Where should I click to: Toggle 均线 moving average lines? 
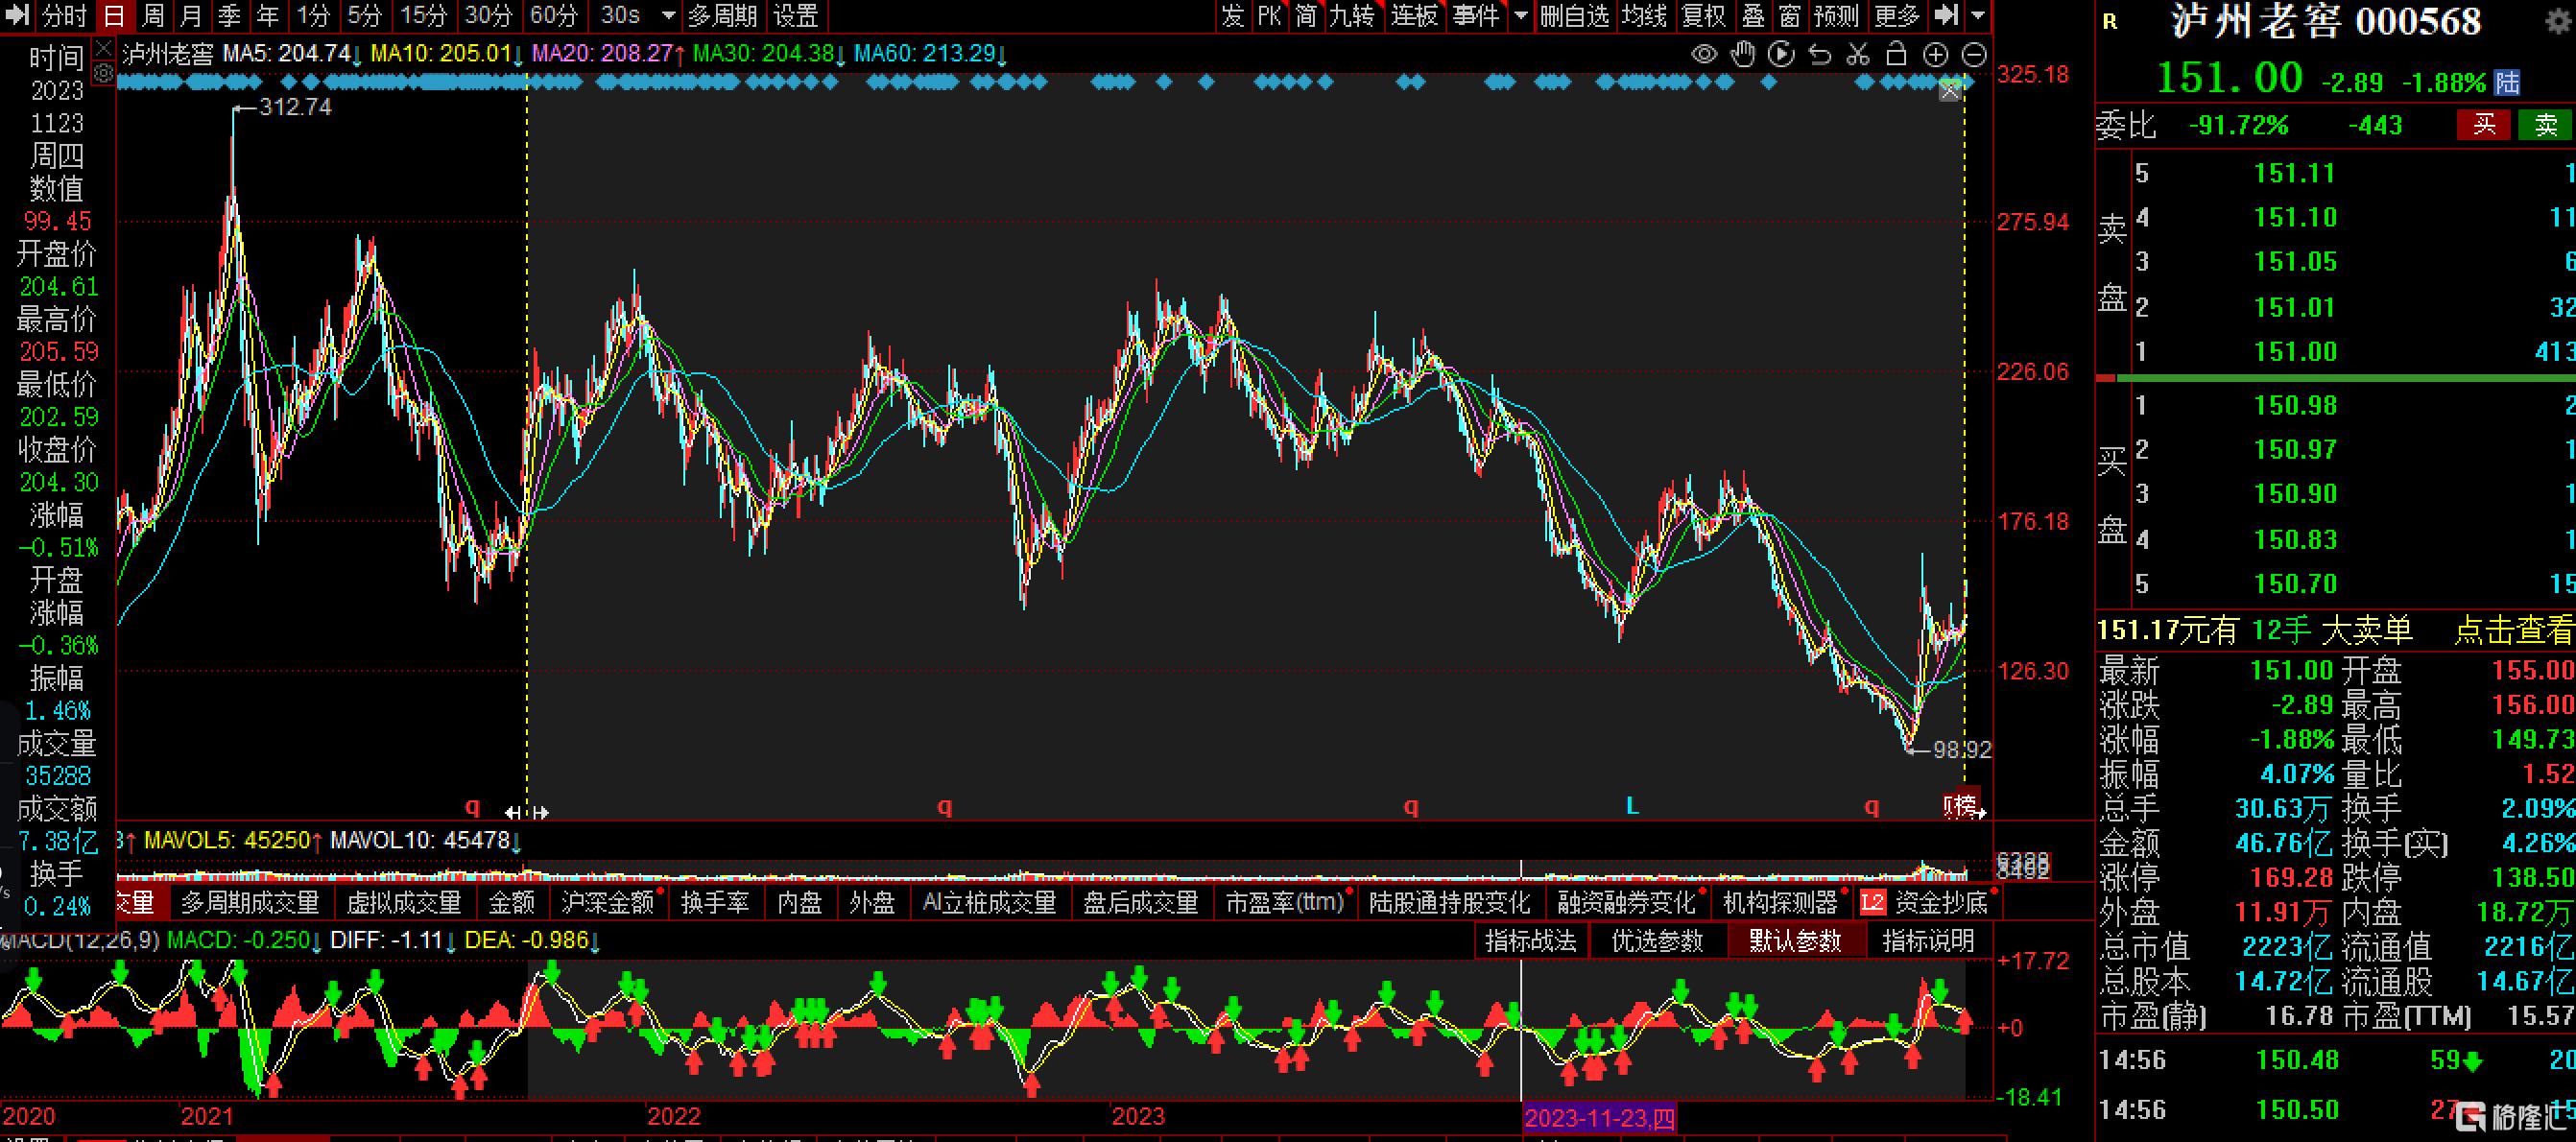1645,15
